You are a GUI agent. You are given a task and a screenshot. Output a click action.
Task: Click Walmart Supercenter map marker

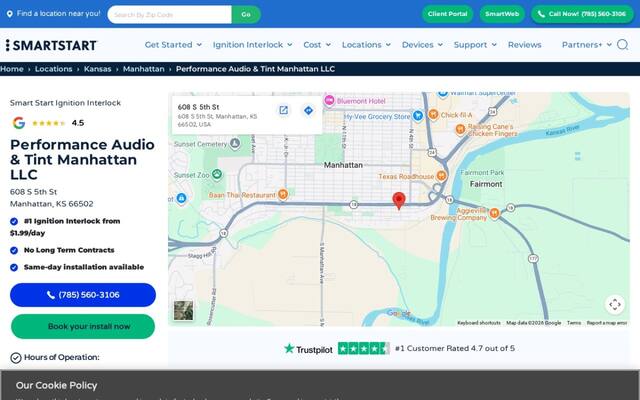[443, 94]
